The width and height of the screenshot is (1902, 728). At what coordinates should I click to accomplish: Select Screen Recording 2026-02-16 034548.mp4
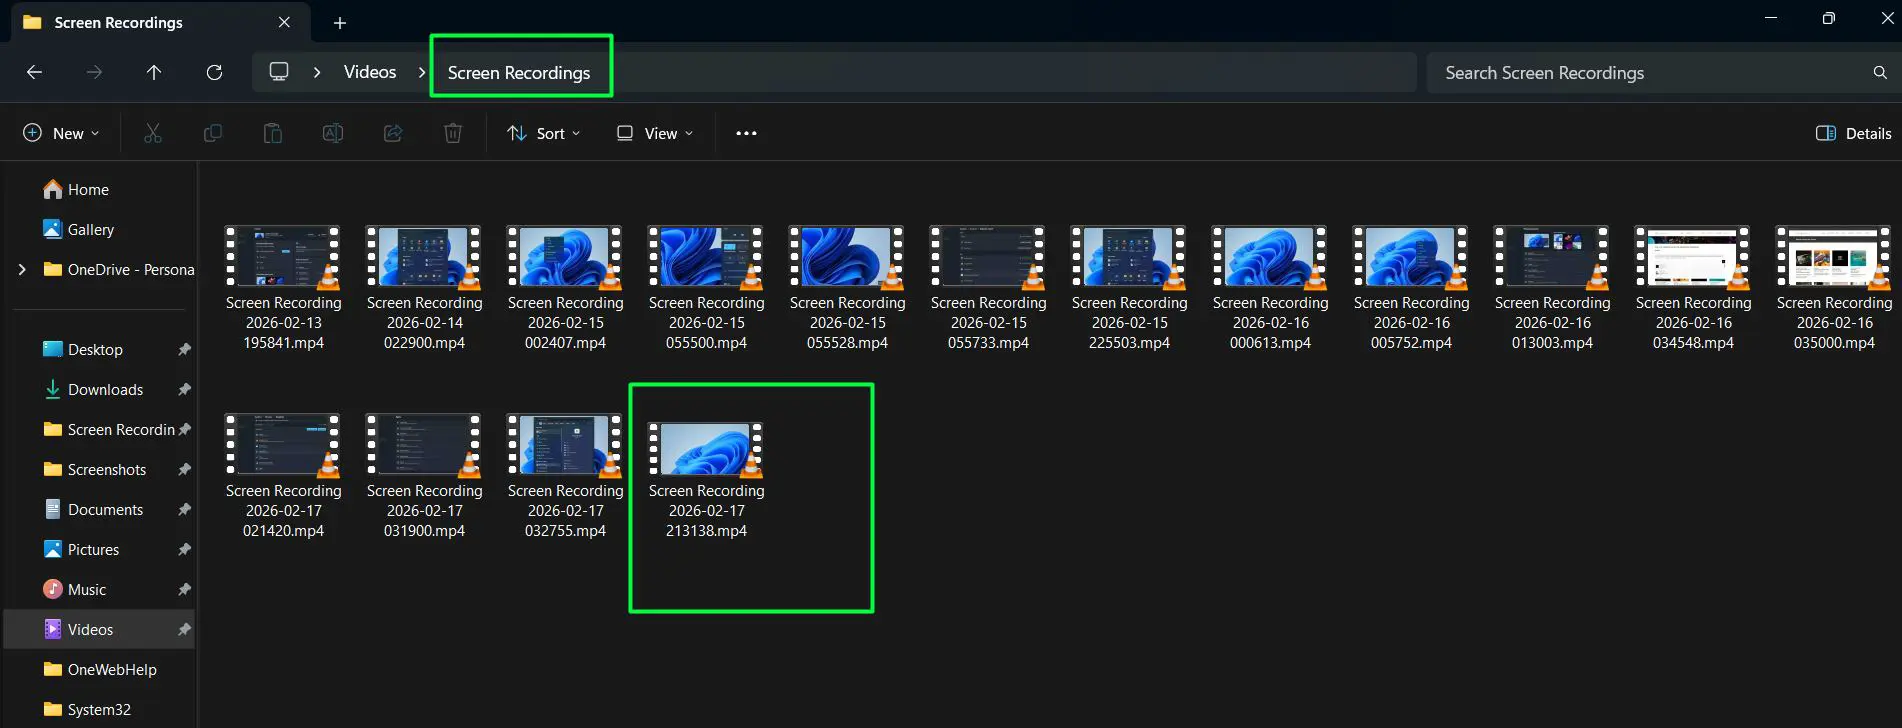pos(1693,288)
